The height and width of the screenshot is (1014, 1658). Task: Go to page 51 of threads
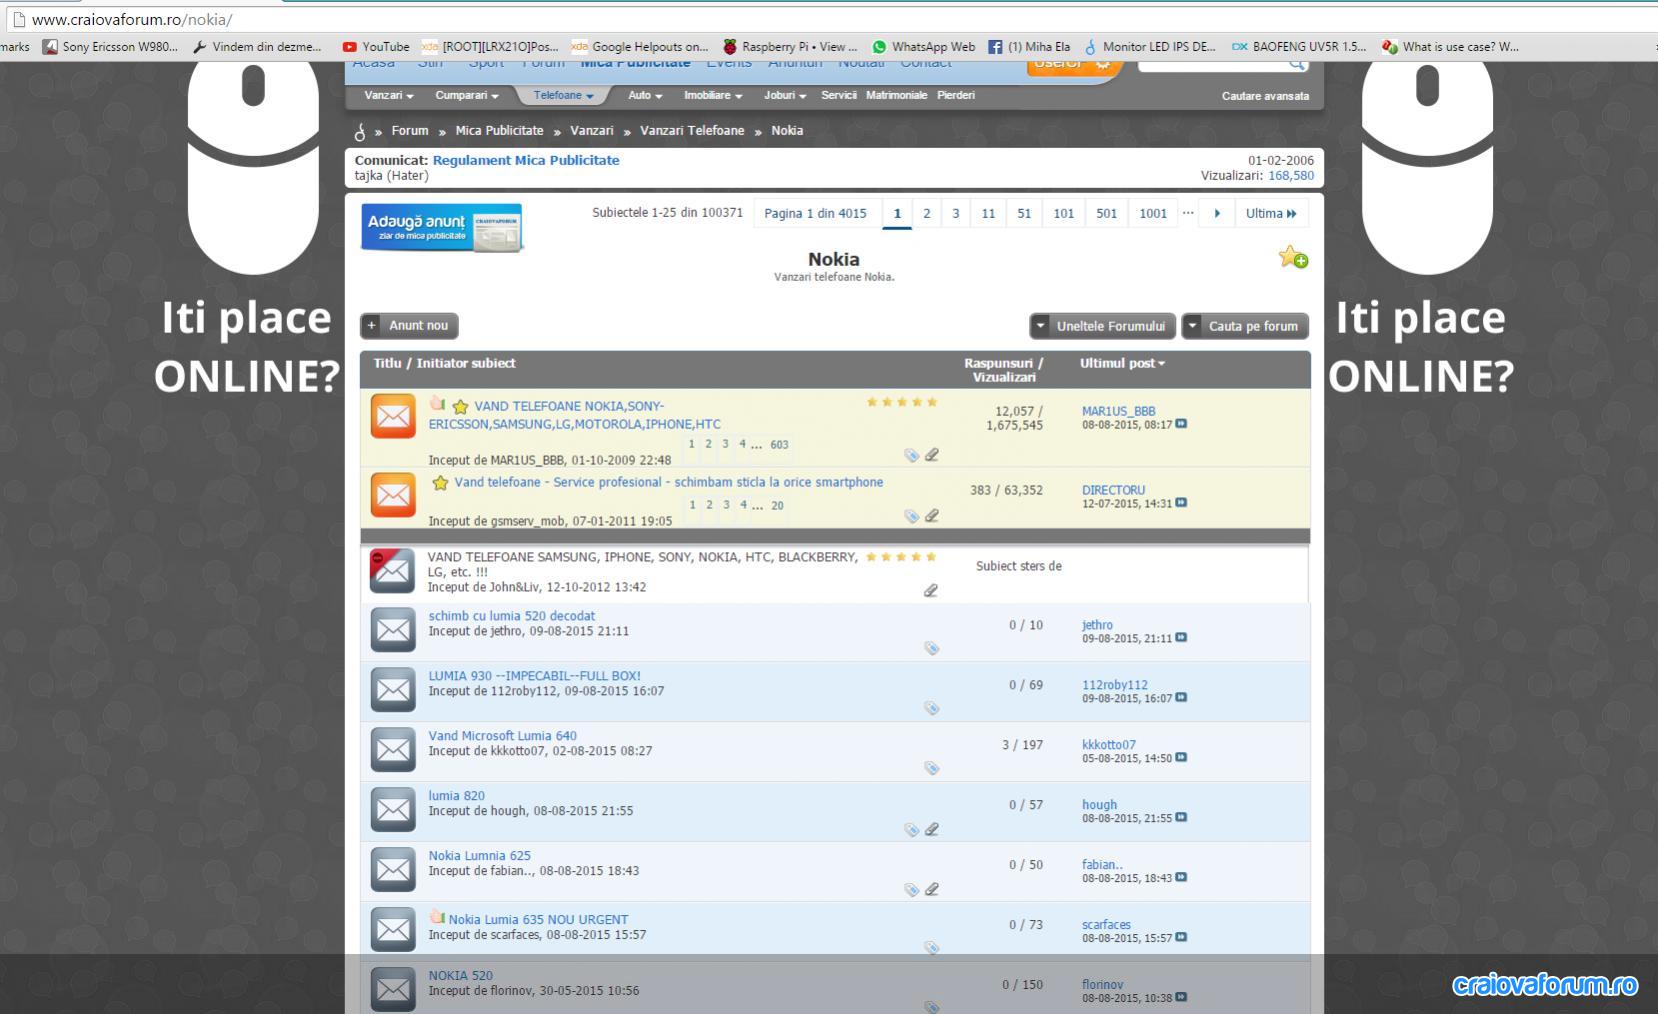tap(1024, 213)
